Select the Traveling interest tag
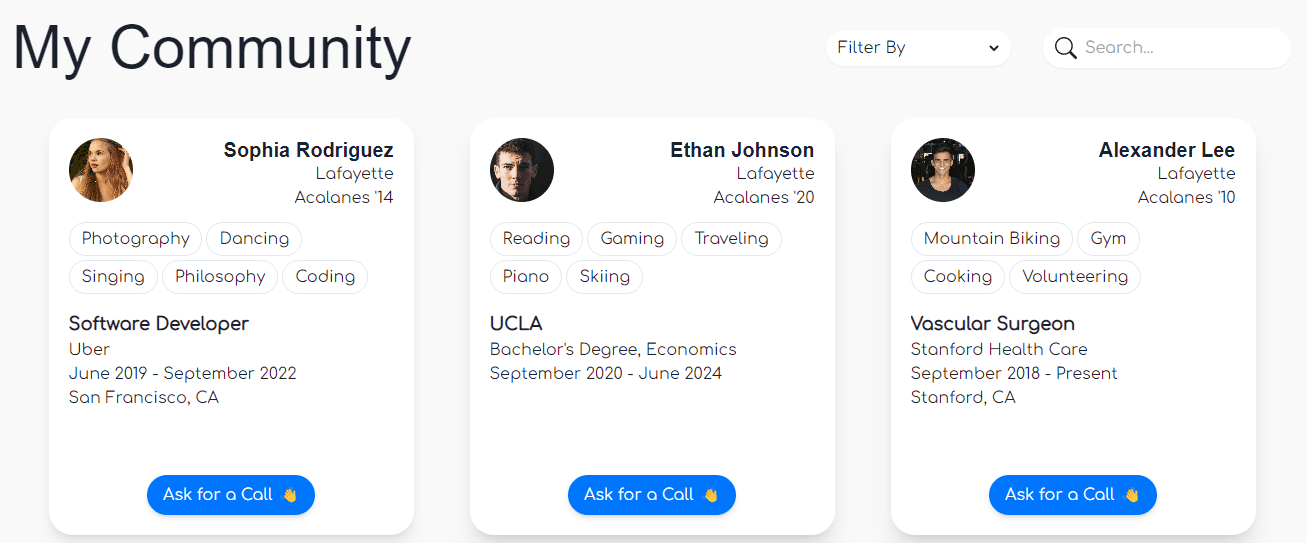Screen dimensions: 1307x543 pos(731,239)
